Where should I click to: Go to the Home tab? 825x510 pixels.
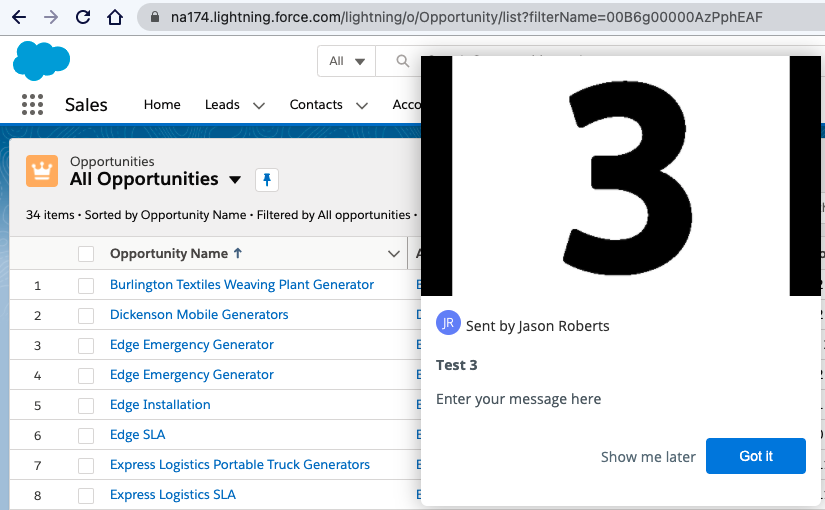tap(162, 105)
